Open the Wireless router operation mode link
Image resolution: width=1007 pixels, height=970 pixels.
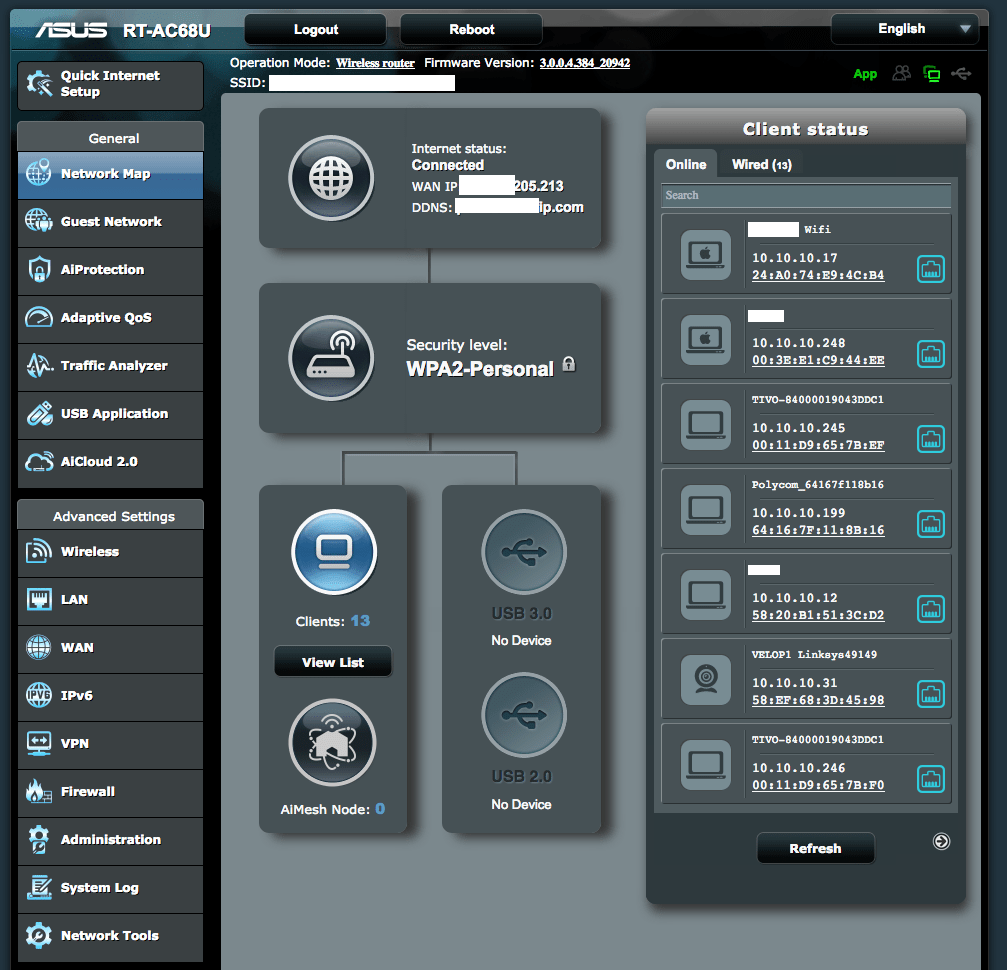375,62
